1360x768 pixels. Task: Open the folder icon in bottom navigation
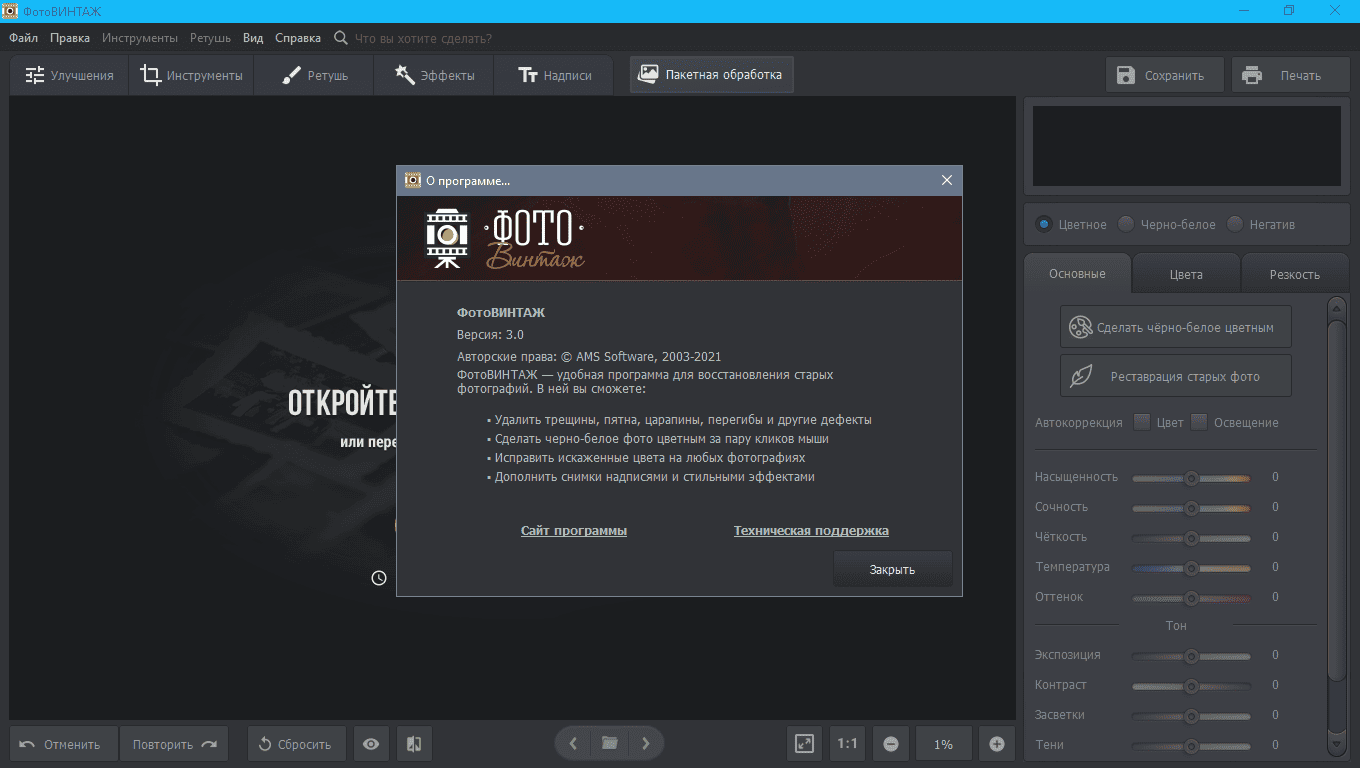(609, 744)
